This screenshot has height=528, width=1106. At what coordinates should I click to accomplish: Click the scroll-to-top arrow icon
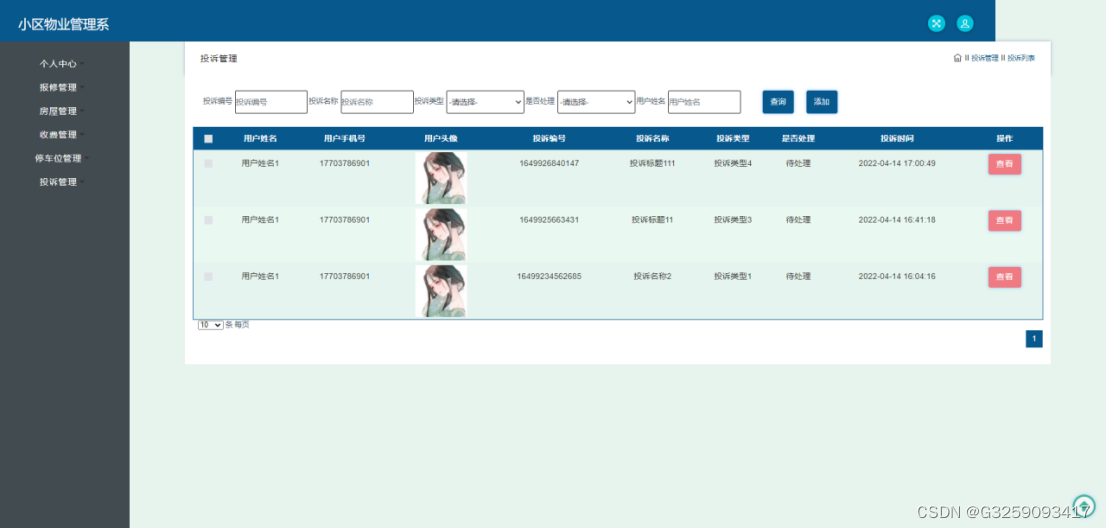click(1083, 504)
